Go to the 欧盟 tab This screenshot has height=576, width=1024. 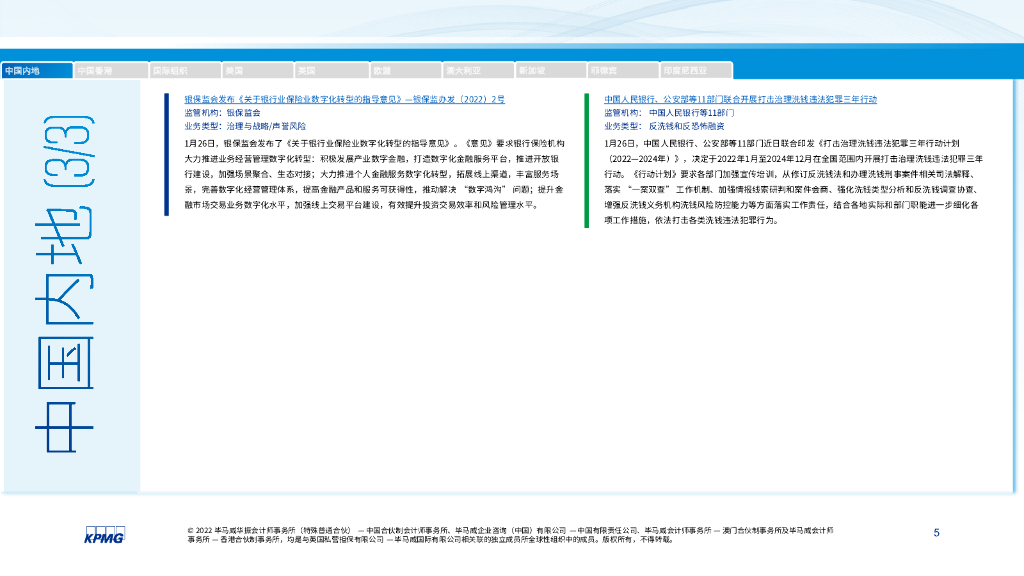(405, 71)
